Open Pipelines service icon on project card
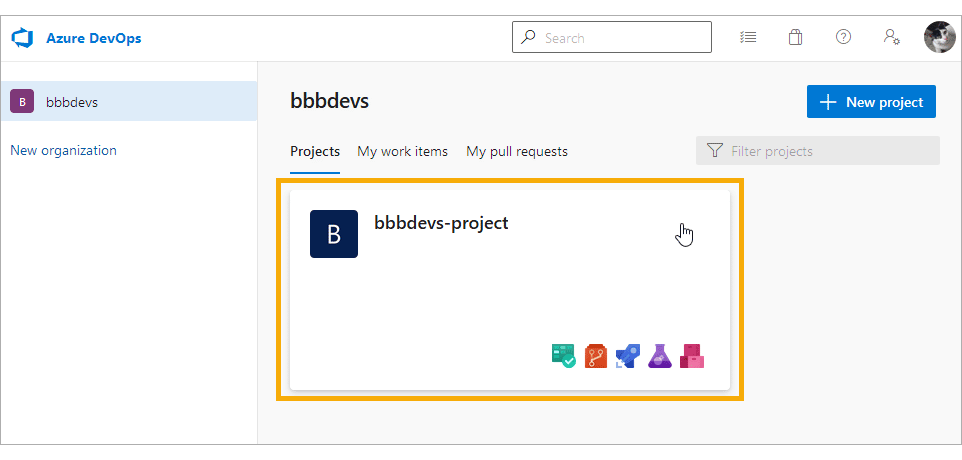This screenshot has height=460, width=962. 628,356
